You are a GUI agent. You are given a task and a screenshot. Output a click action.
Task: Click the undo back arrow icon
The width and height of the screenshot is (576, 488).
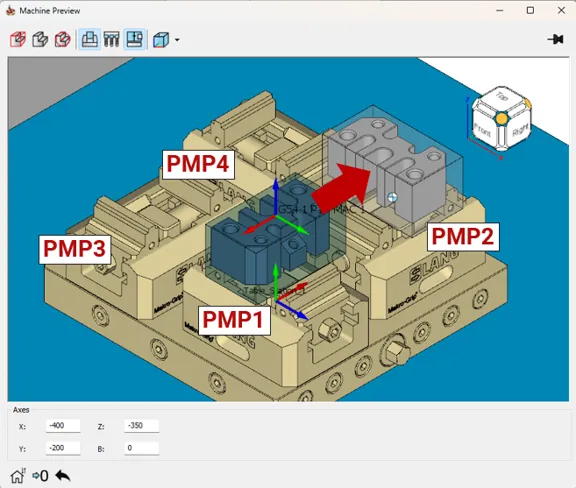[x=63, y=476]
